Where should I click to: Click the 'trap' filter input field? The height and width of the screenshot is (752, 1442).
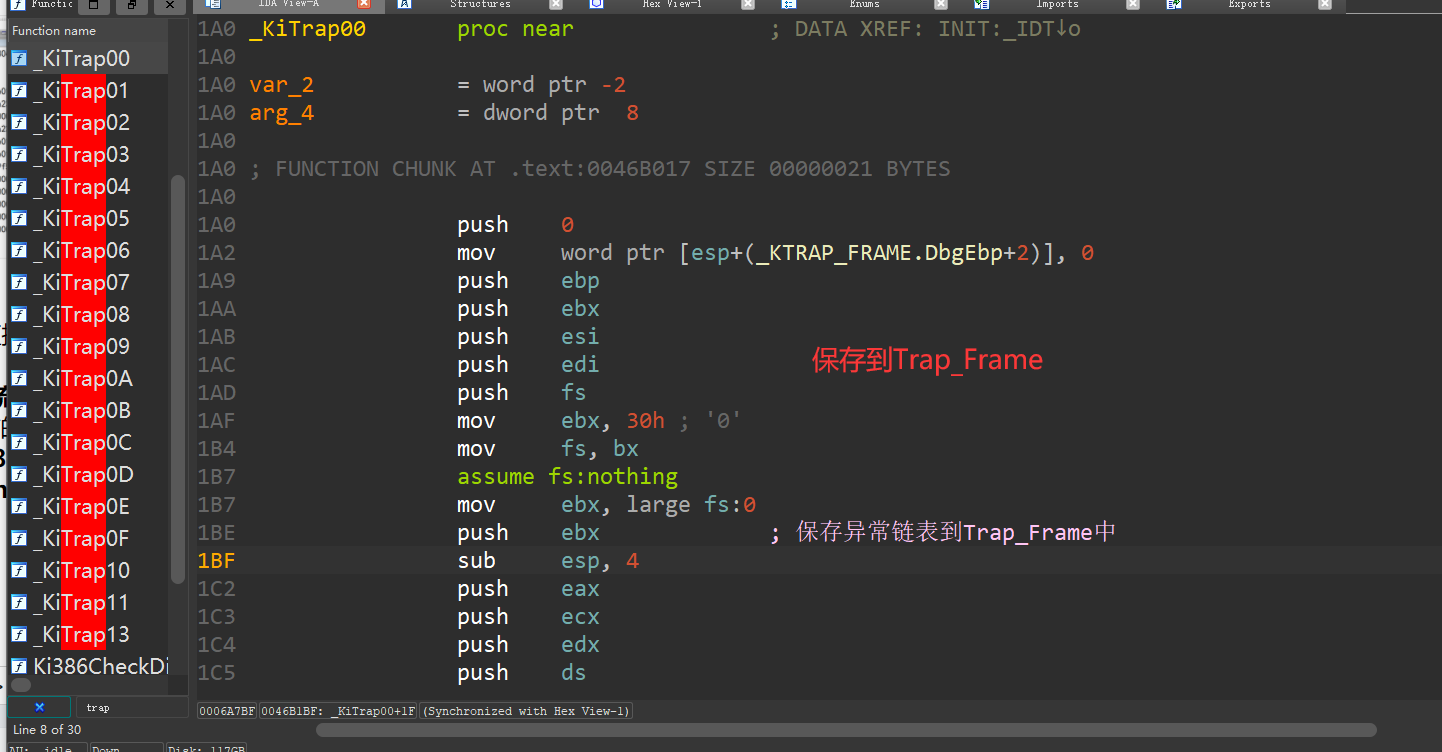(x=131, y=708)
